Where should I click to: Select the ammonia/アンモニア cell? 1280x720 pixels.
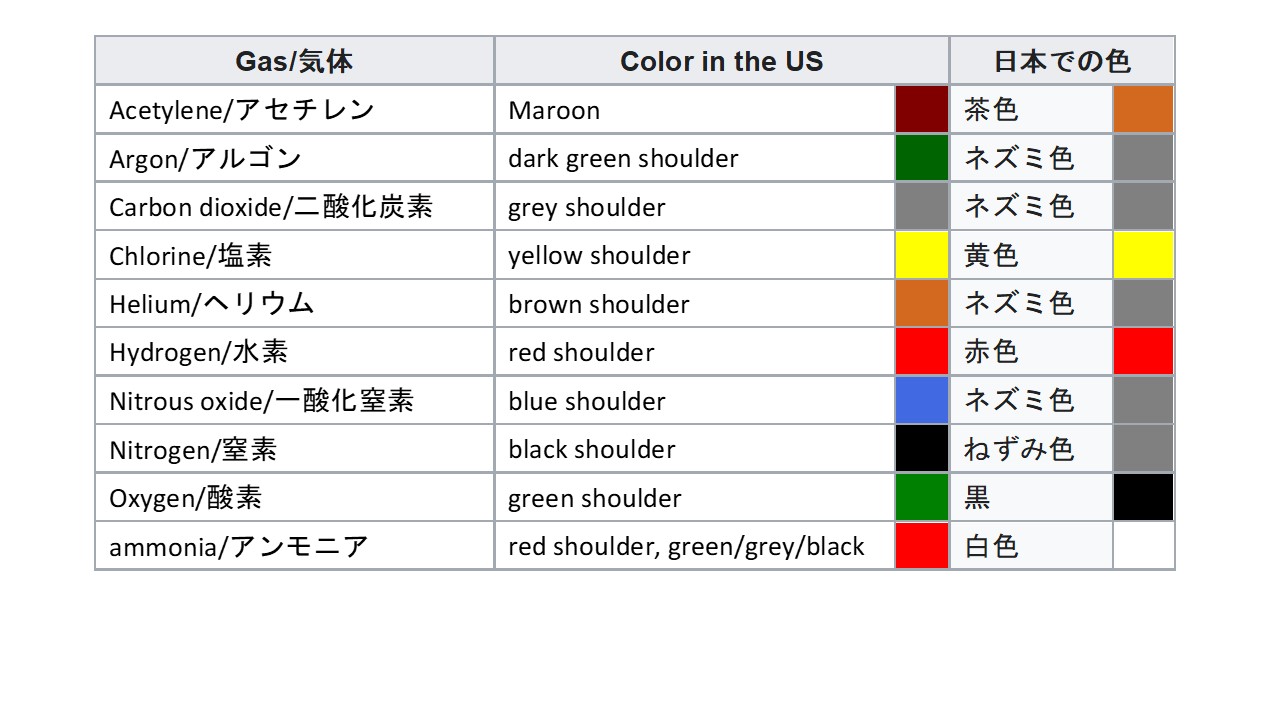coord(294,546)
